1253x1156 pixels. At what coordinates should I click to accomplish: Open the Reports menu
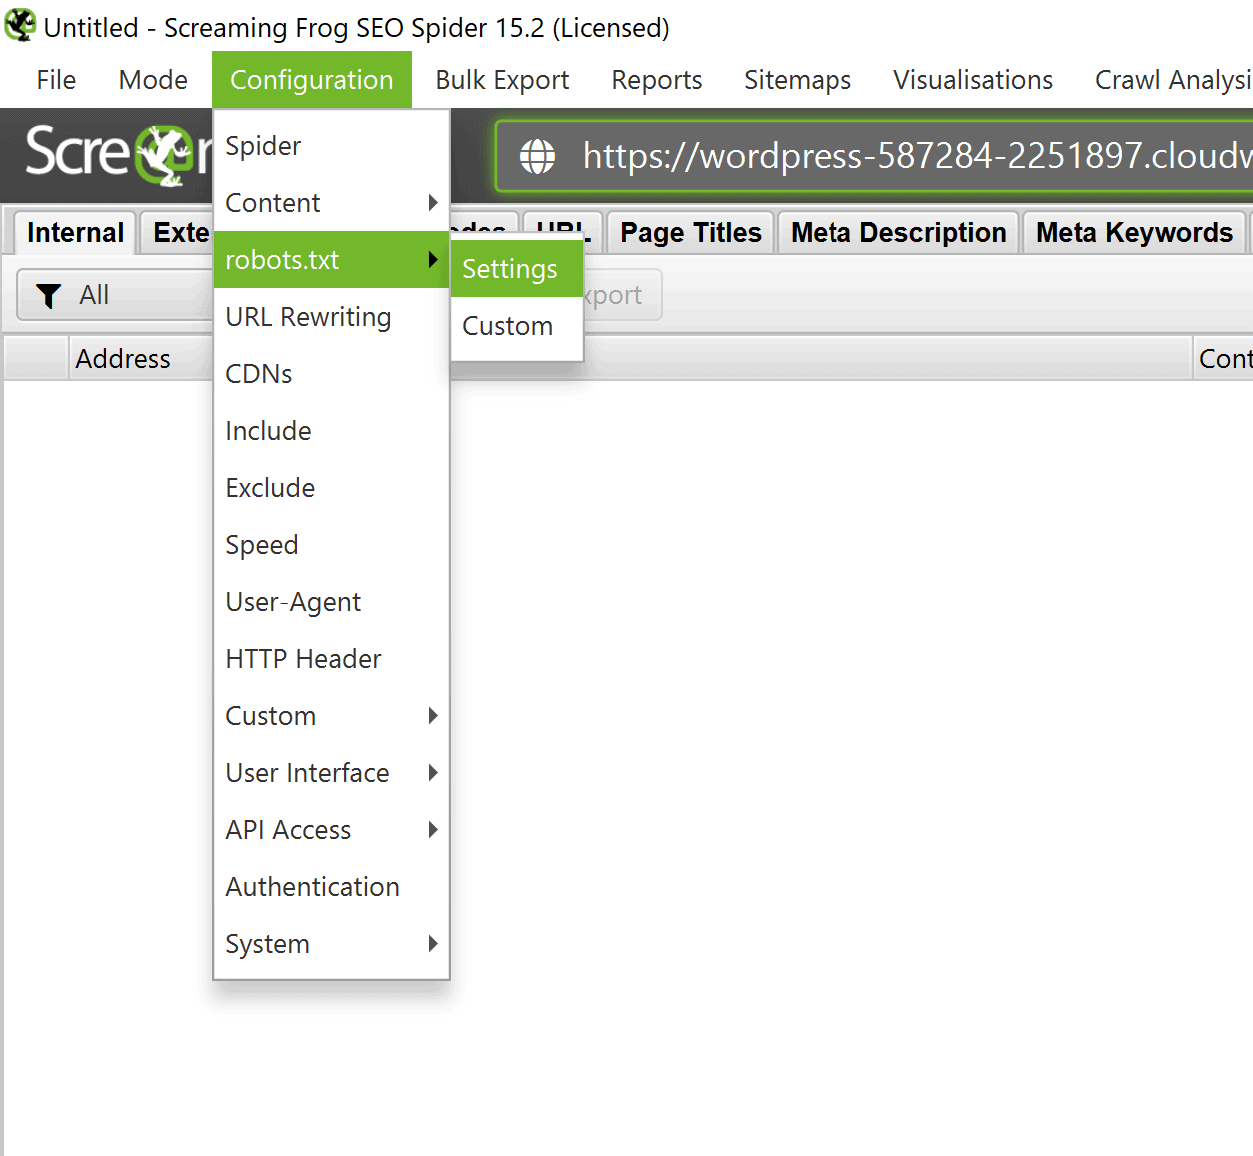point(657,80)
